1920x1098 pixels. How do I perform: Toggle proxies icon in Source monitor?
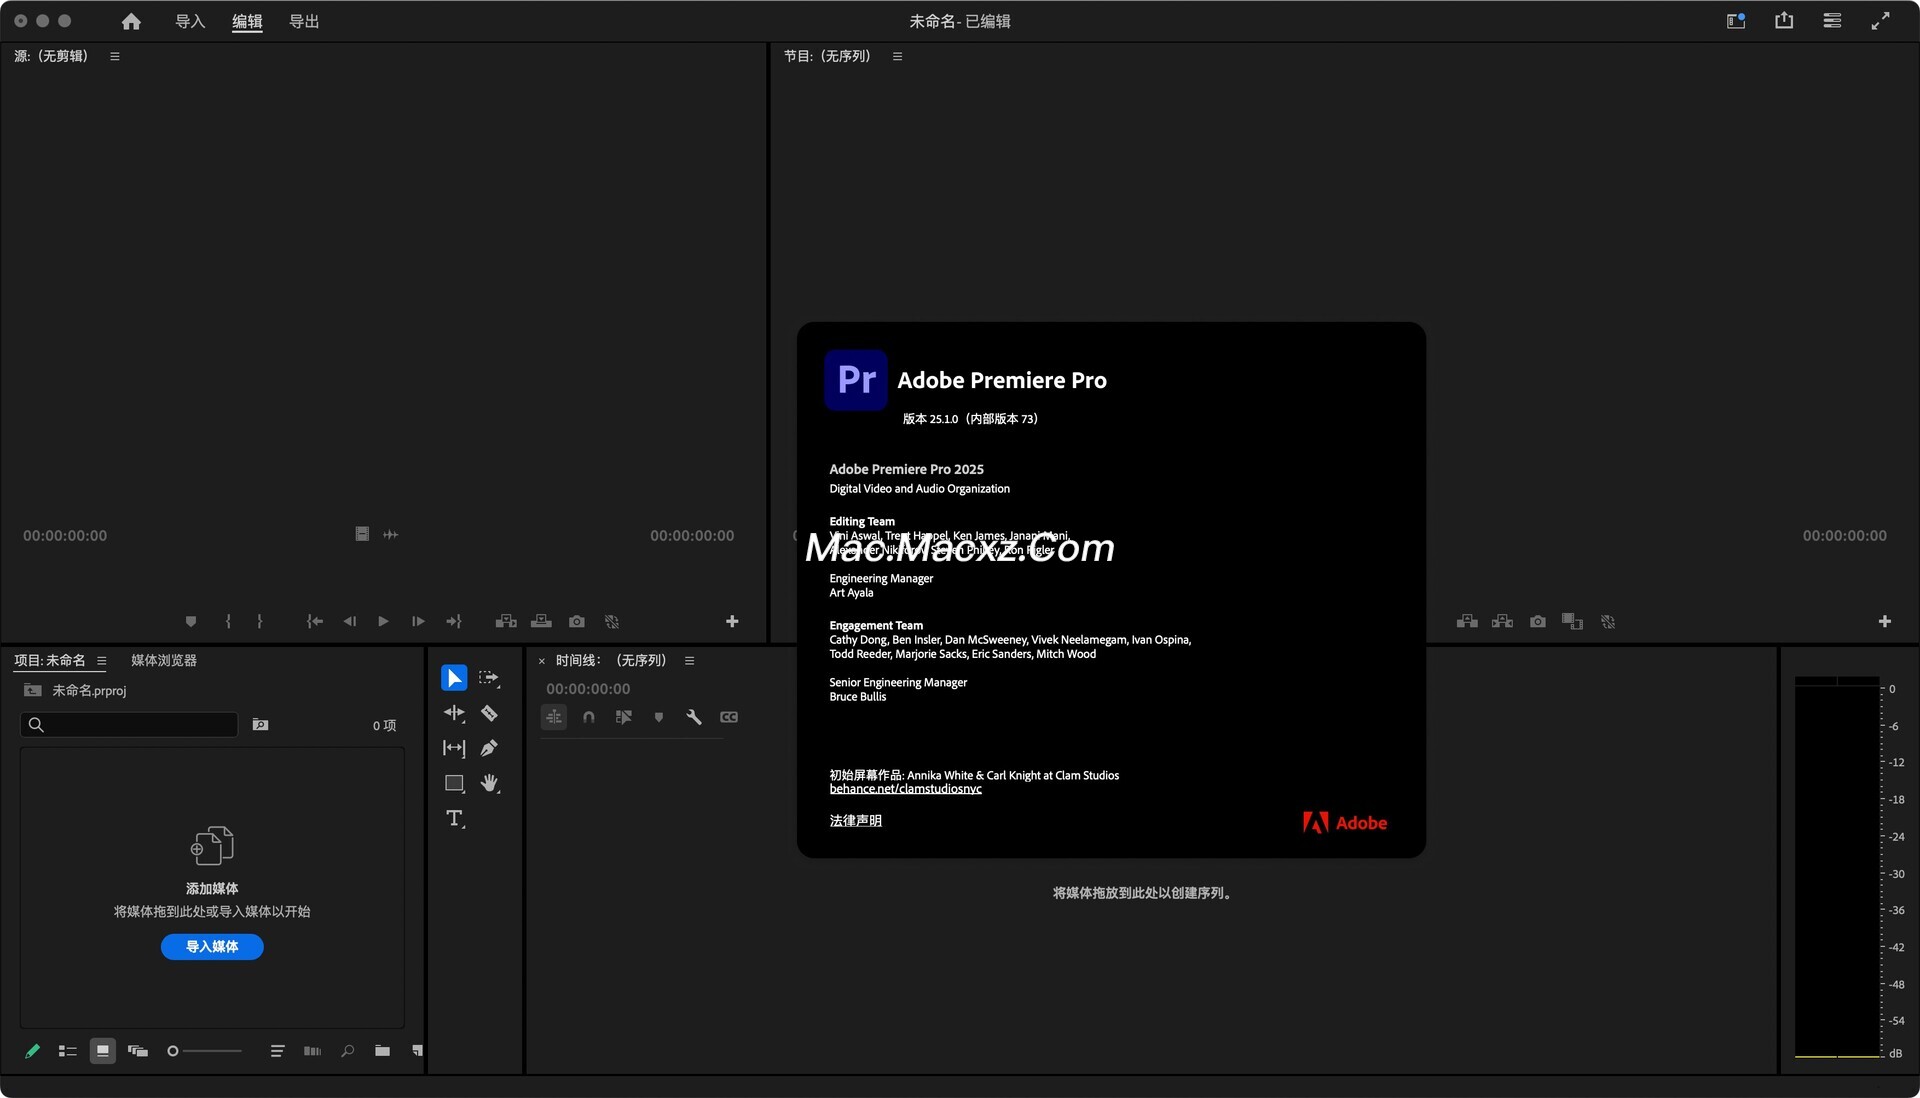(612, 622)
